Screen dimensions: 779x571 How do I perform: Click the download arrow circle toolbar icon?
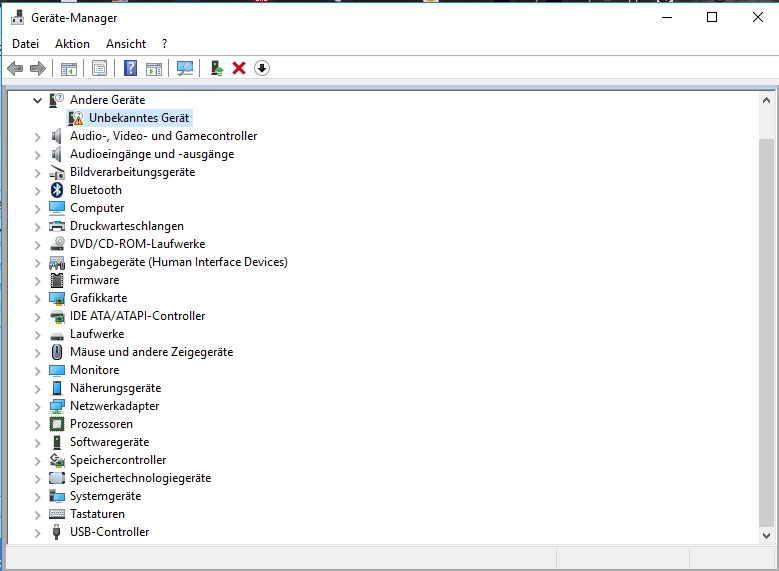click(x=262, y=68)
